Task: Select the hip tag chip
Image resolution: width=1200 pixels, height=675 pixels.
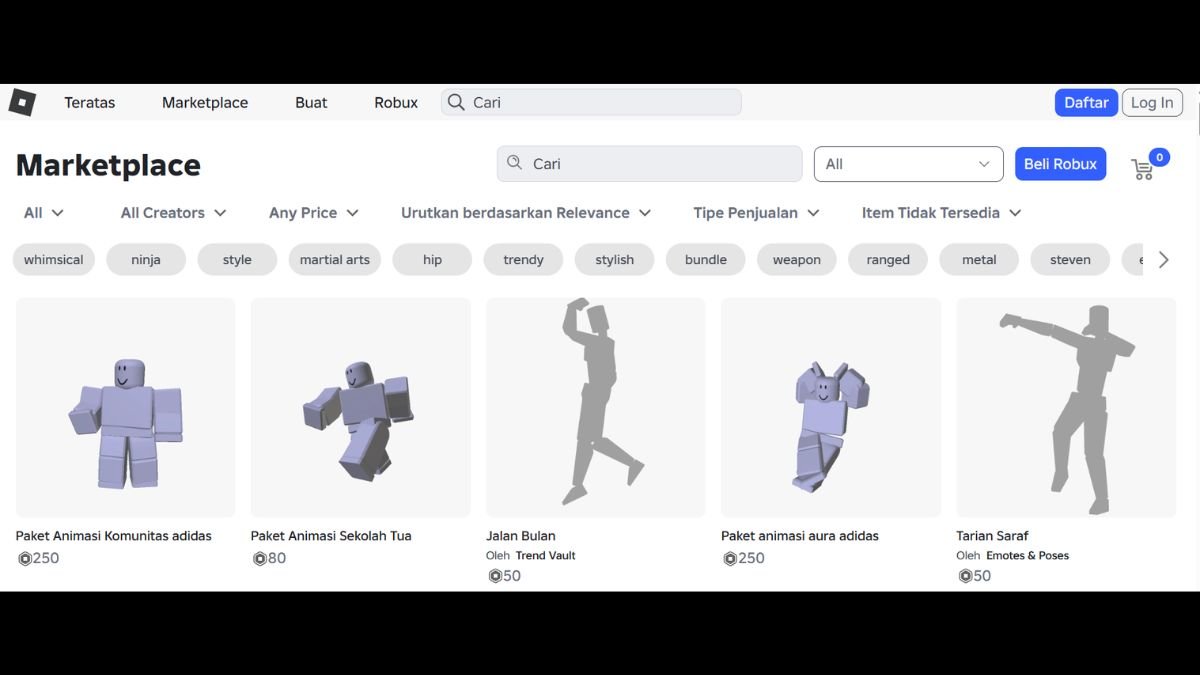Action: [x=432, y=259]
